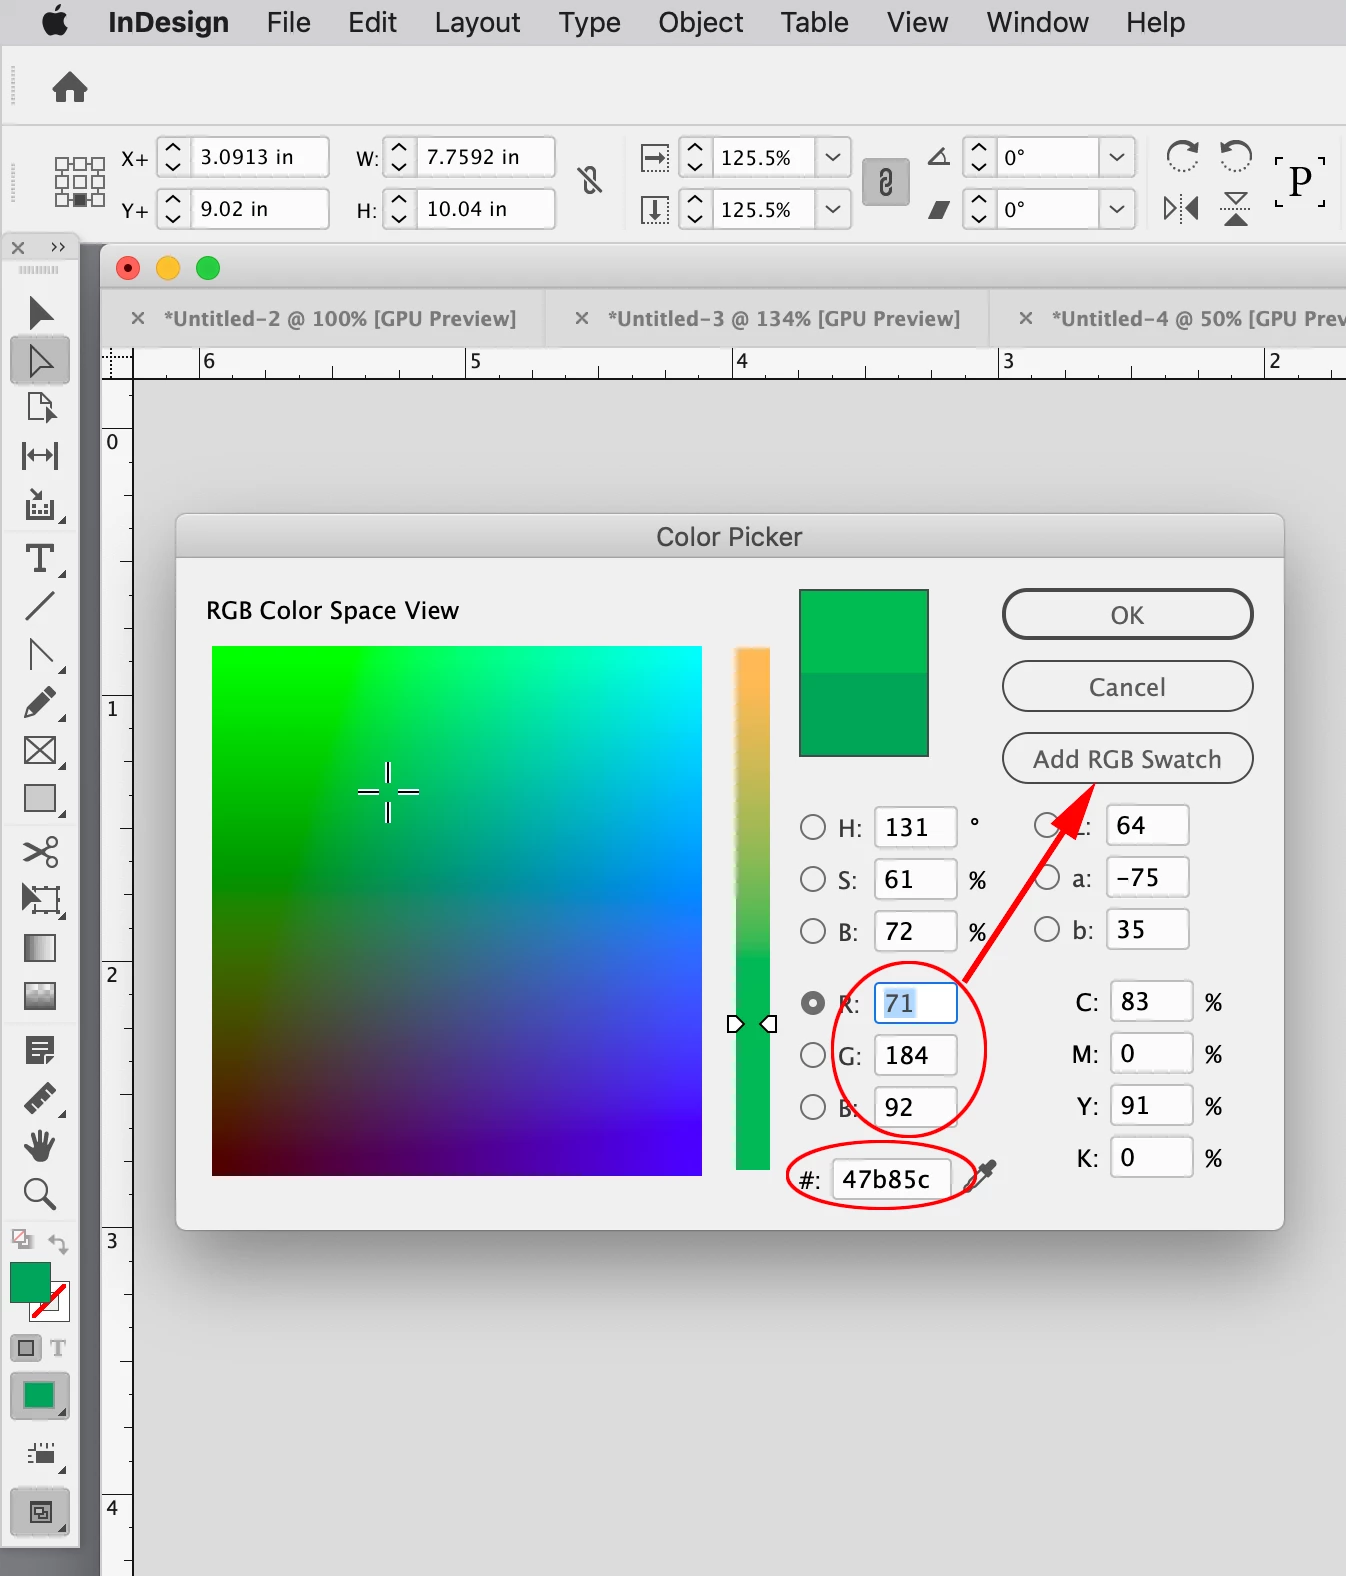
Task: Expand the tools panel with double chevron
Action: click(x=58, y=247)
